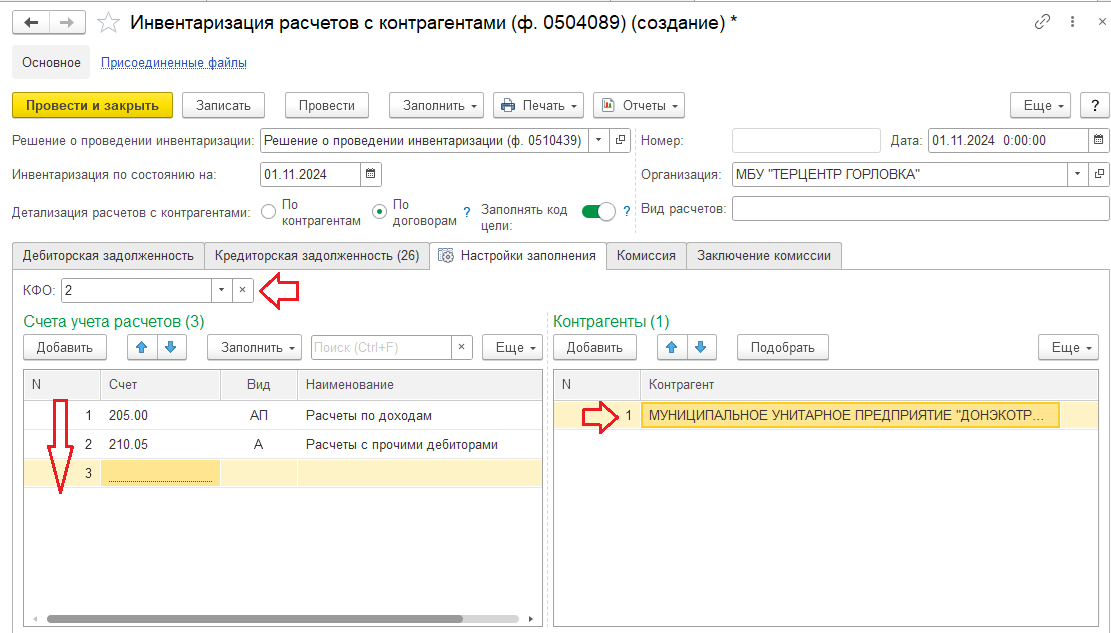Open the help question mark button
The width and height of the screenshot is (1111, 633).
(1095, 106)
